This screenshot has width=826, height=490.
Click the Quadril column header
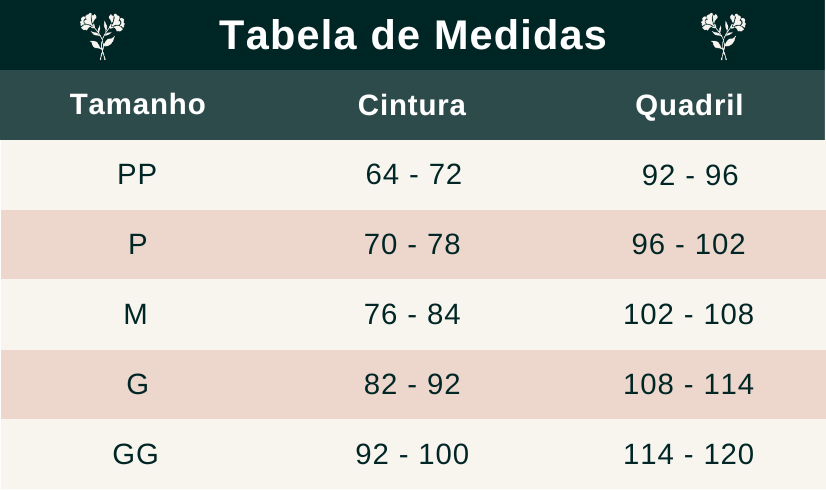click(x=689, y=106)
